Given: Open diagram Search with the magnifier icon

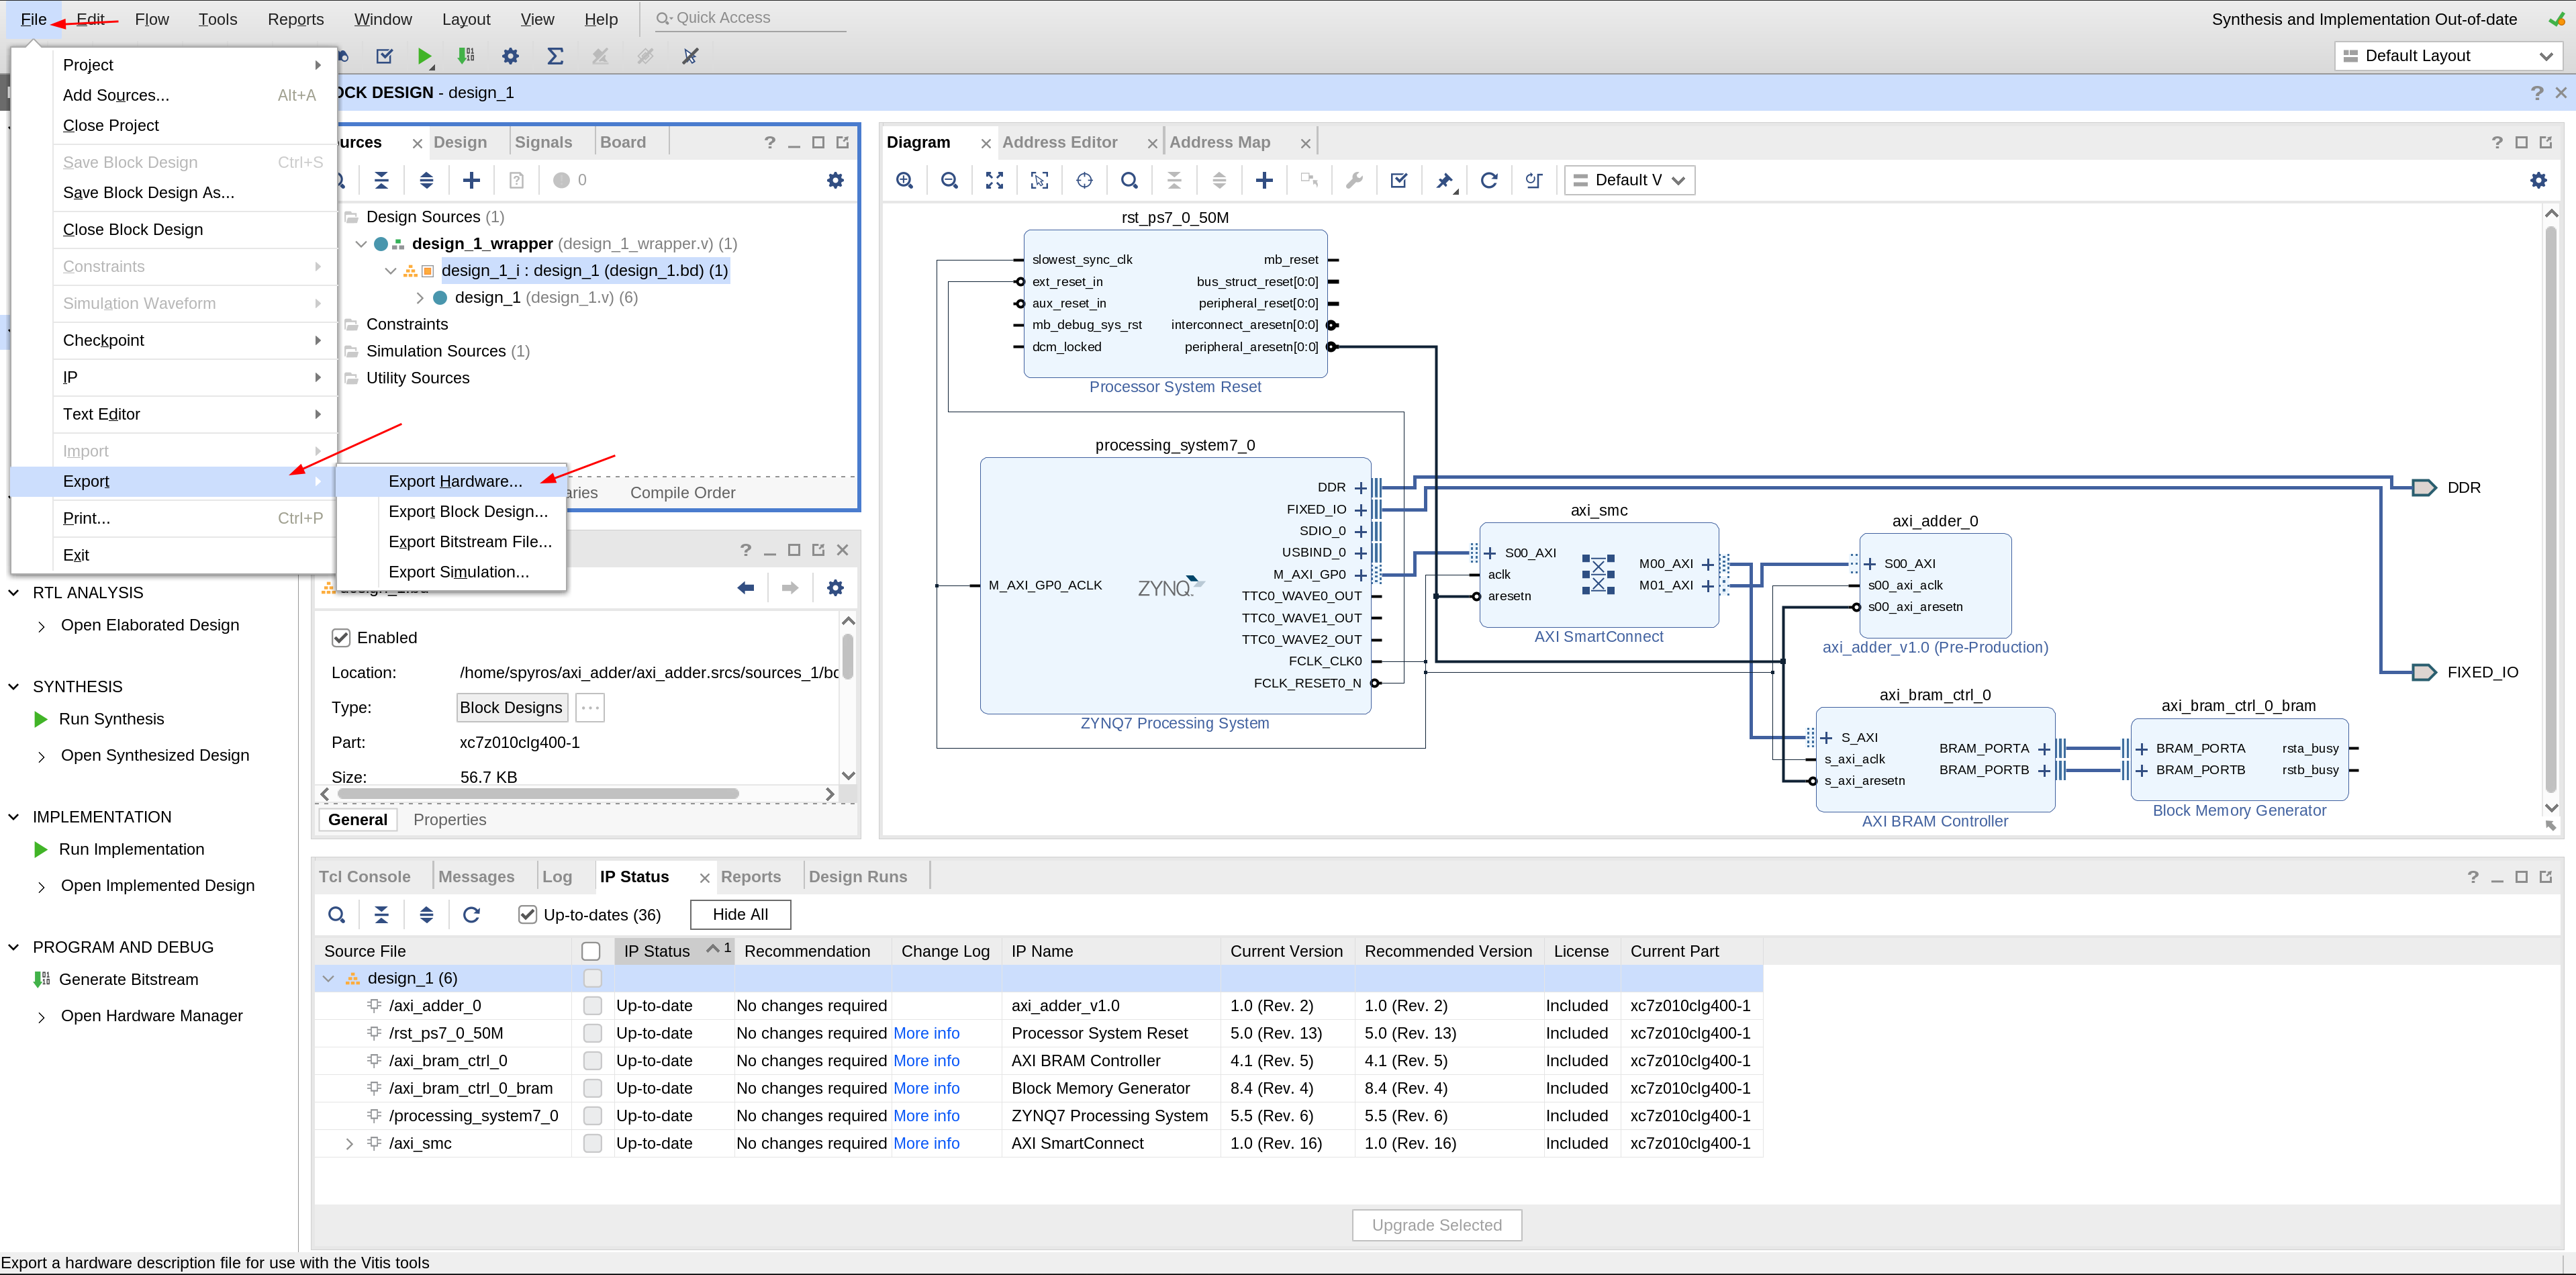Looking at the screenshot, I should (1129, 180).
